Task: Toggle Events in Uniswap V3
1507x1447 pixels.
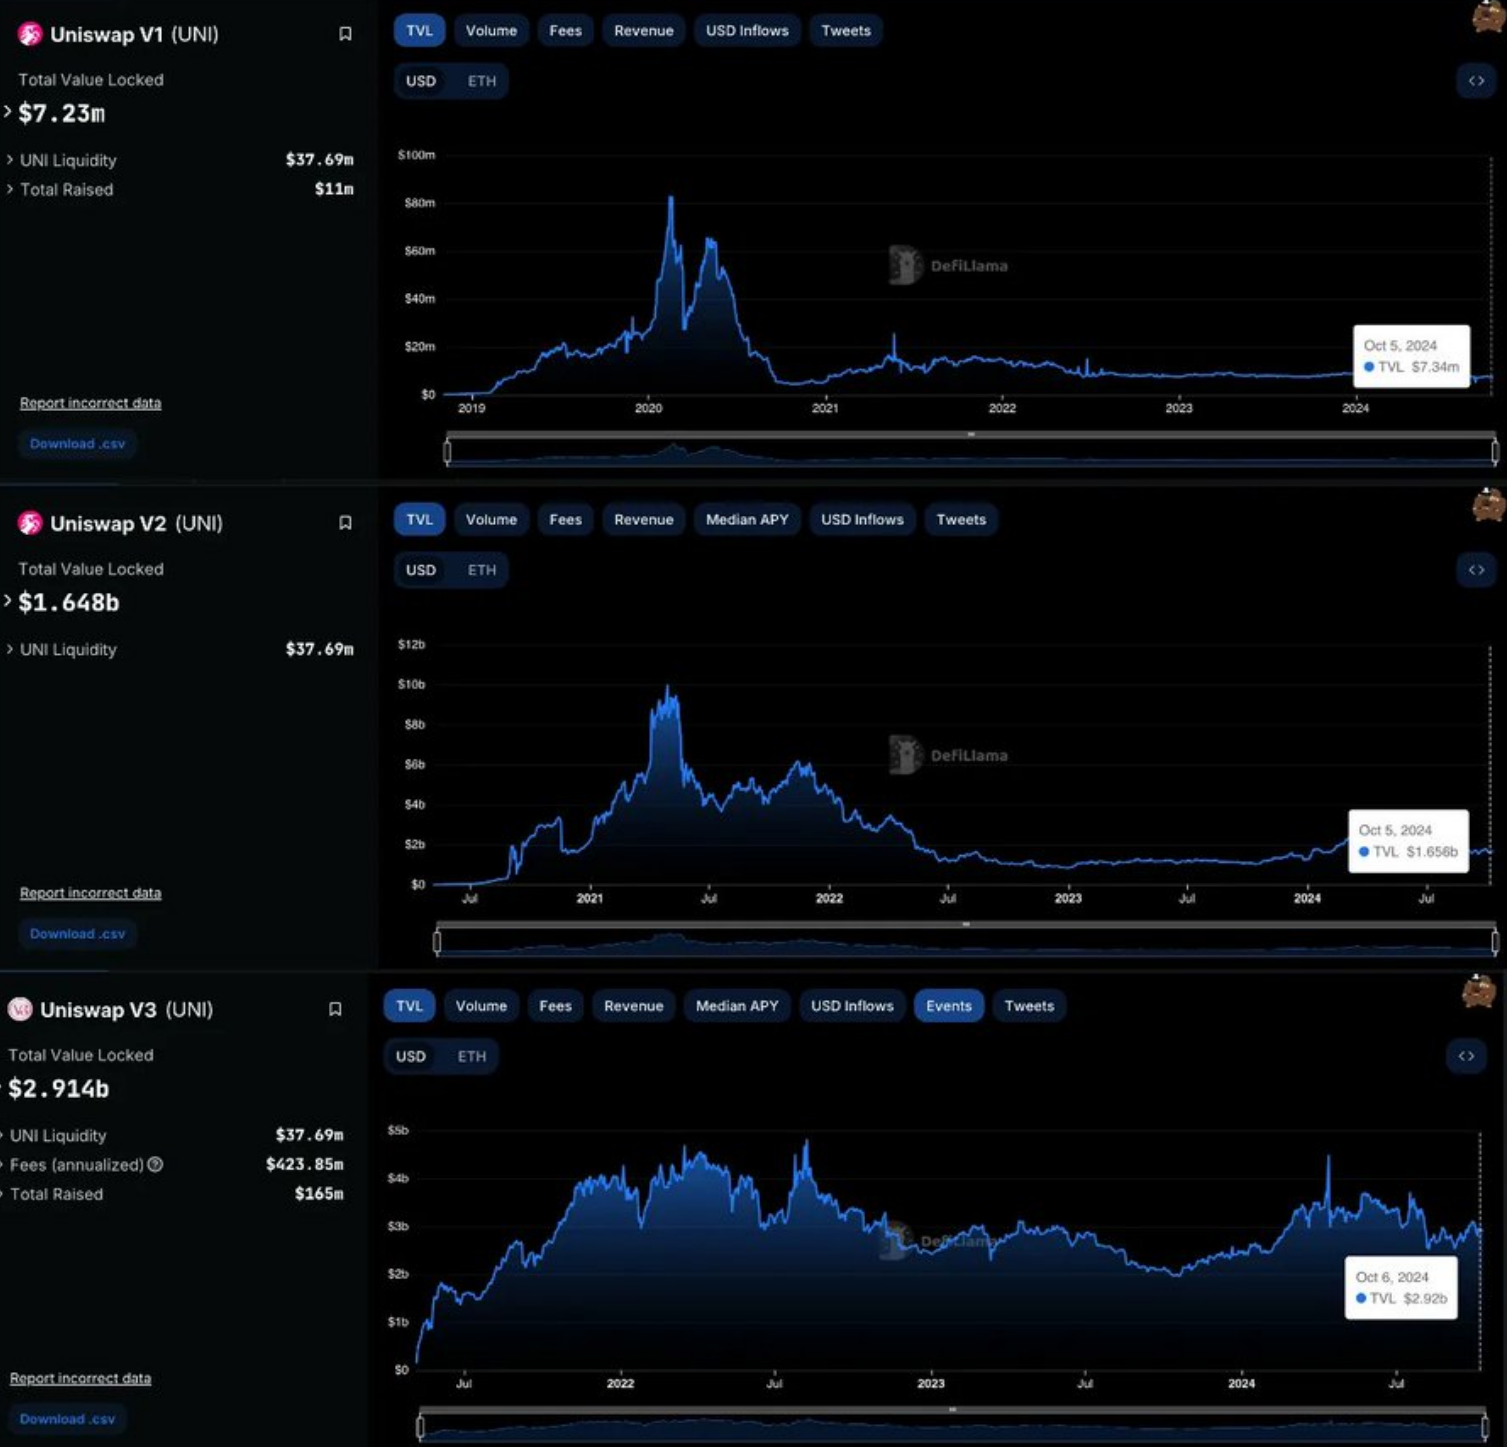Action: [x=948, y=1006]
